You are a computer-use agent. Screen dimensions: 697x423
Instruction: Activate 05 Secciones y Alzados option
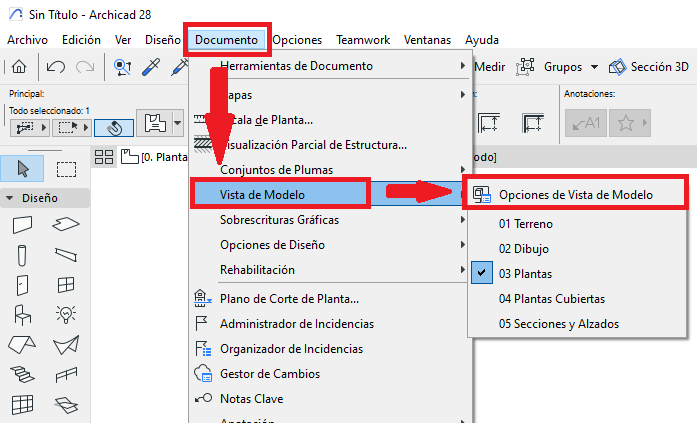point(559,323)
